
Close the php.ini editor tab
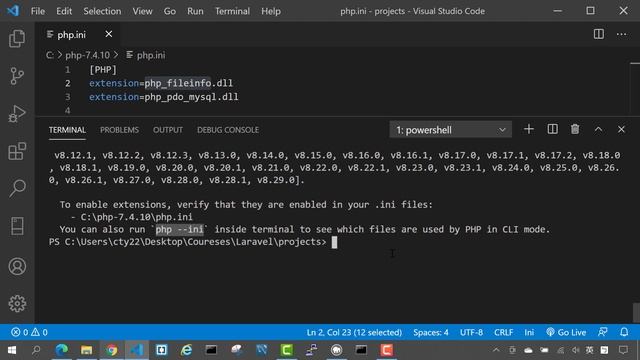(109, 34)
